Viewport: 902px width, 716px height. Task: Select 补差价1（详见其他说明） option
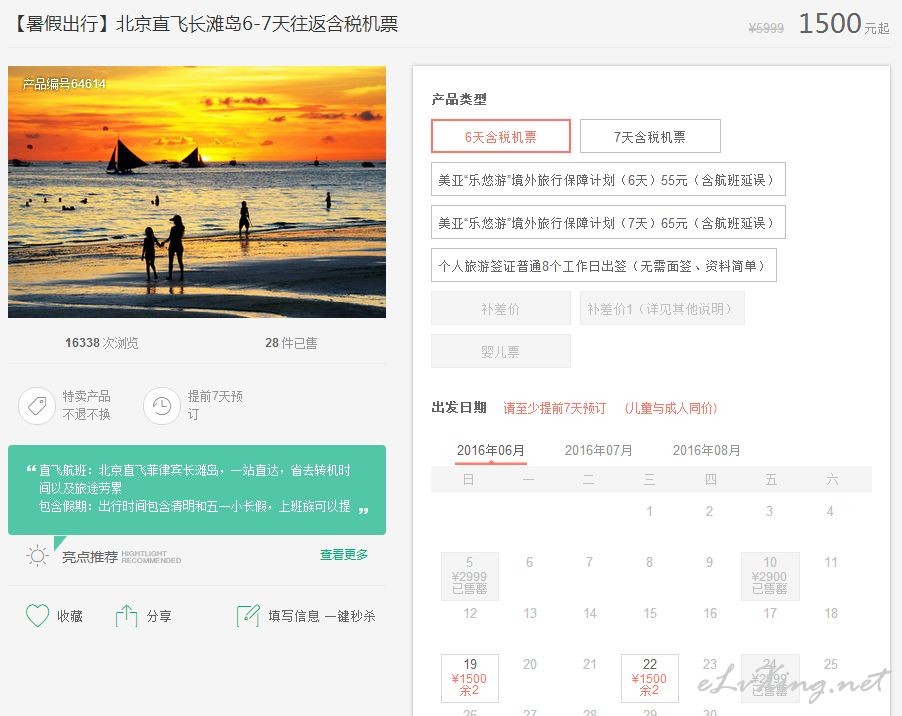click(x=662, y=308)
